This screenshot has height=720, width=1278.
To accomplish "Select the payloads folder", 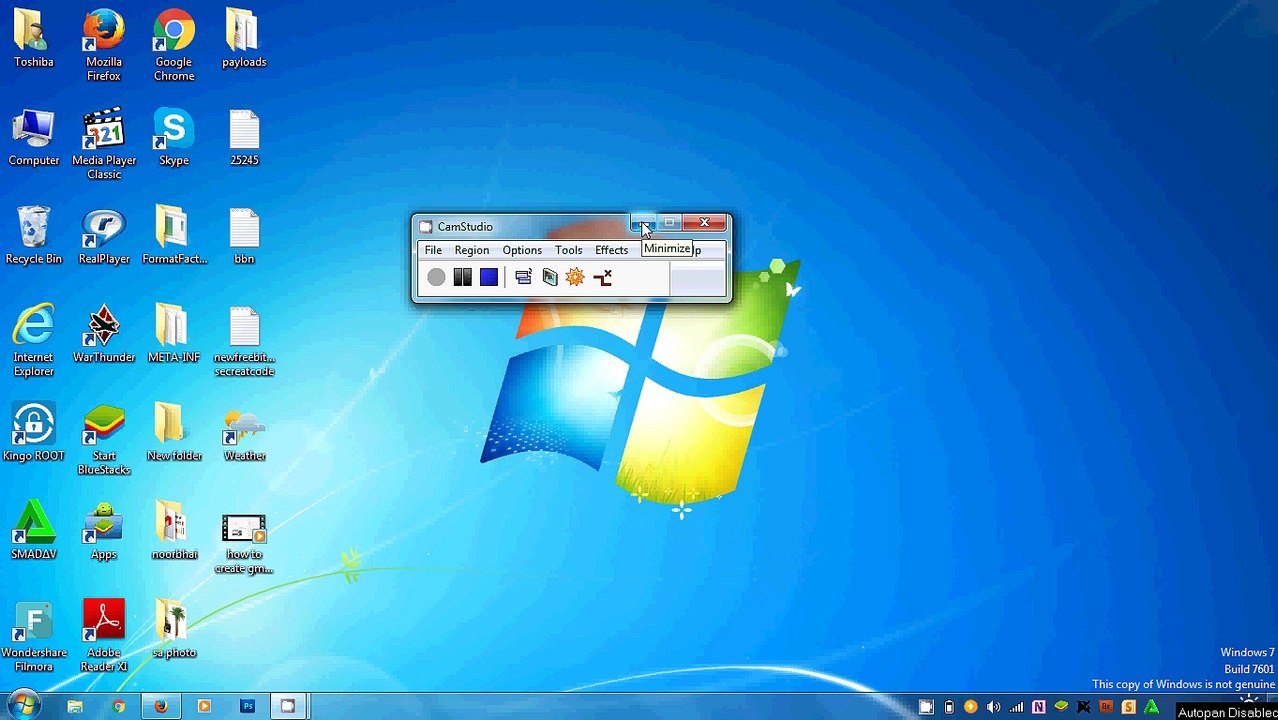I will pos(244,40).
